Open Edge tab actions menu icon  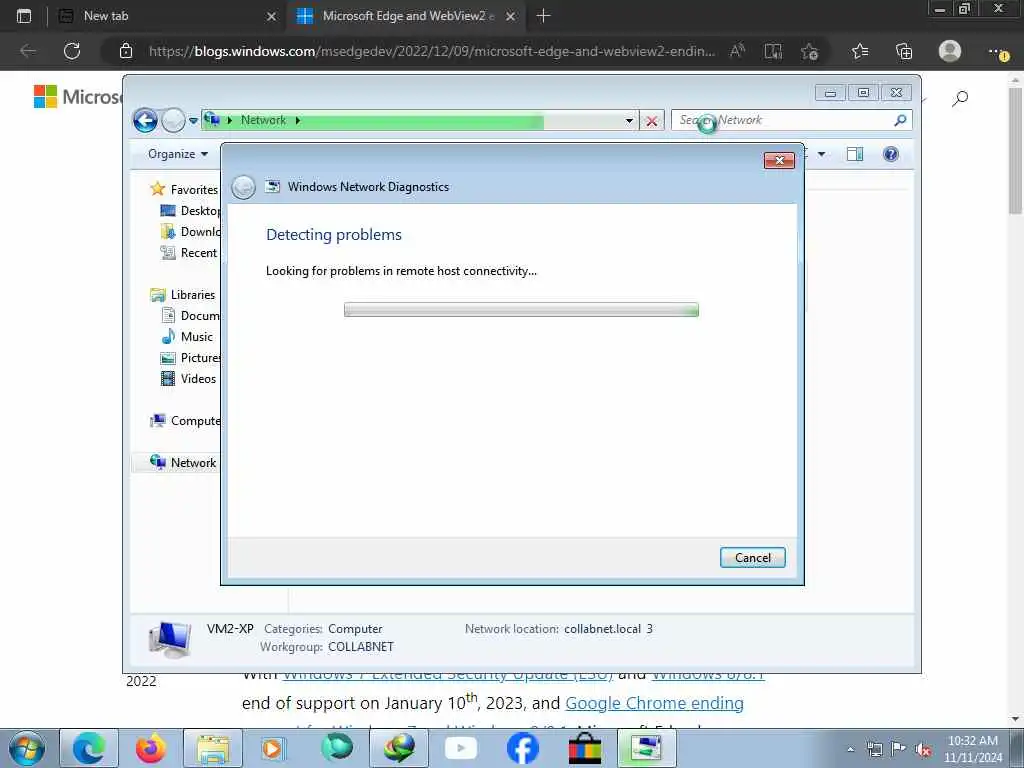pyautogui.click(x=24, y=16)
